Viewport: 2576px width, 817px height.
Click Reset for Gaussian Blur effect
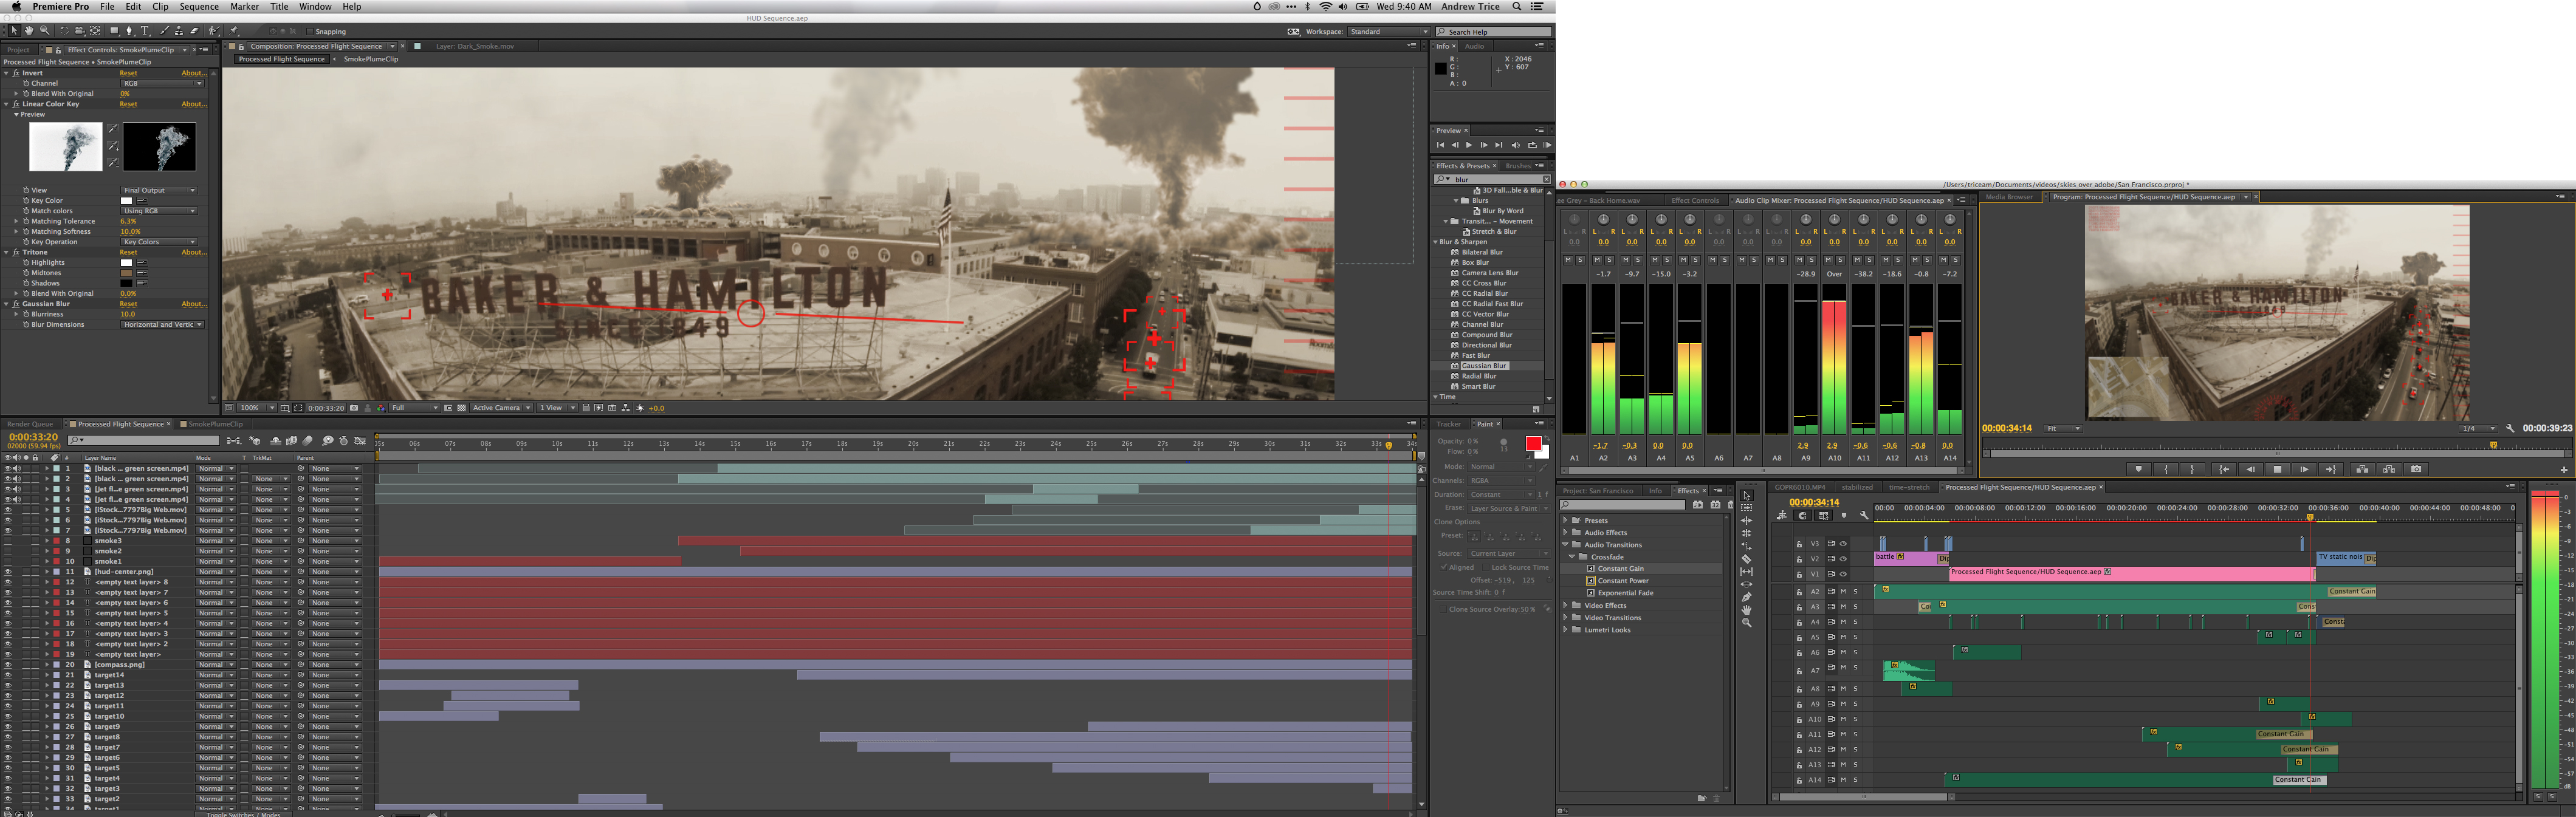(128, 304)
